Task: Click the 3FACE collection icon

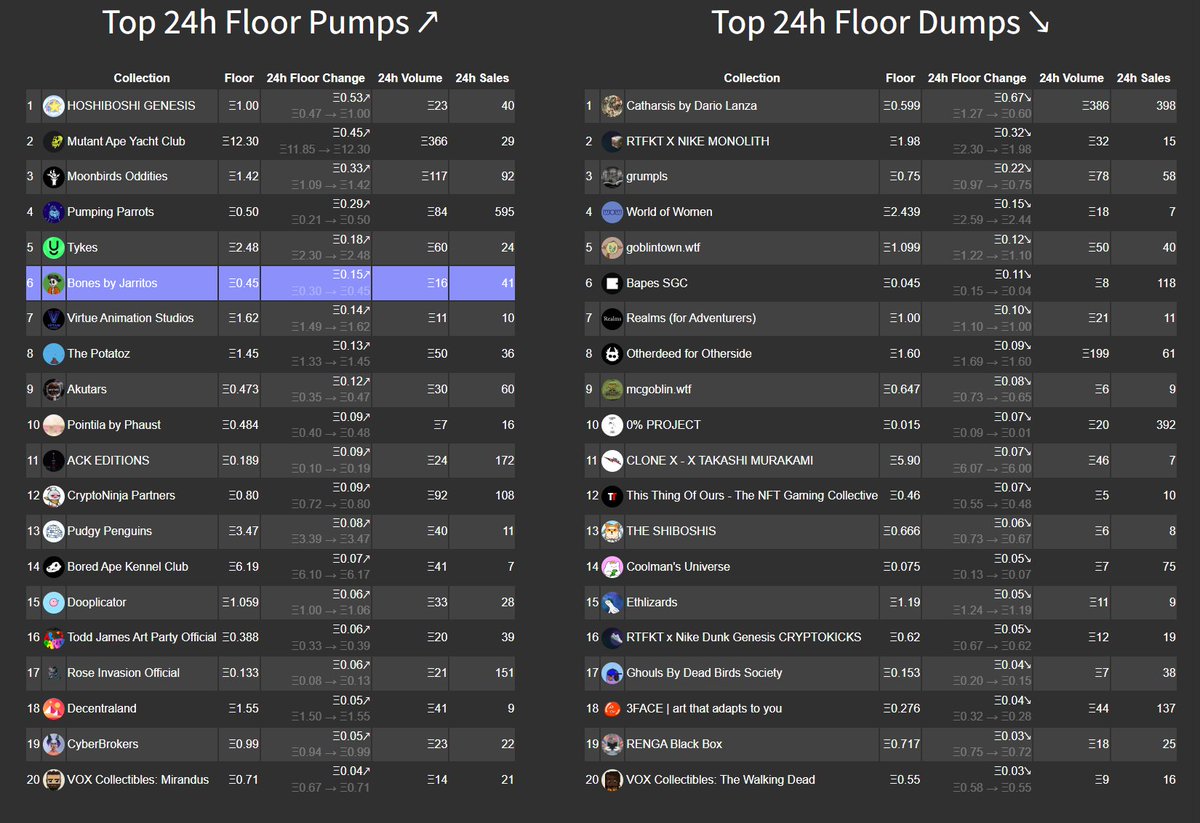Action: [x=610, y=708]
